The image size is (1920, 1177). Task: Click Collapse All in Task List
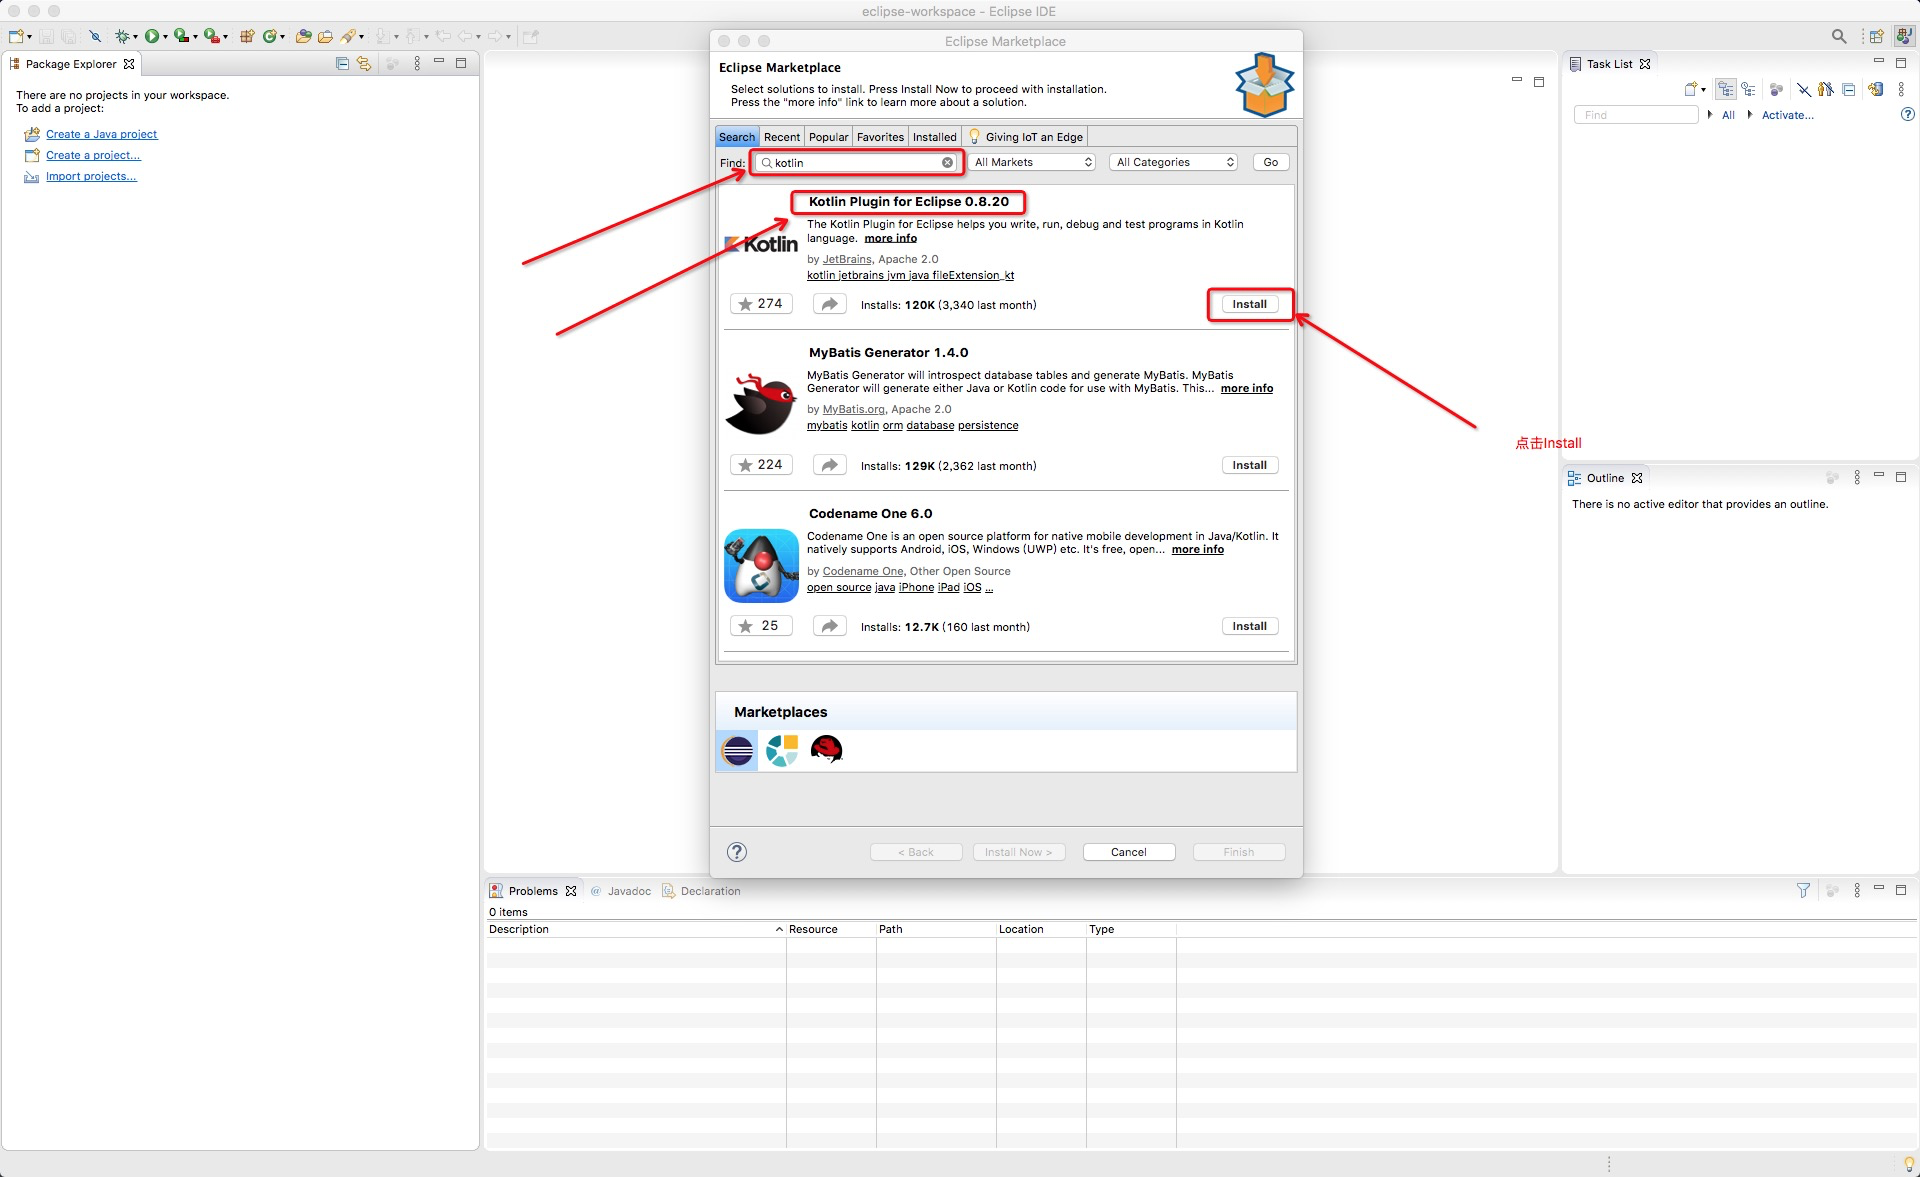(1849, 89)
